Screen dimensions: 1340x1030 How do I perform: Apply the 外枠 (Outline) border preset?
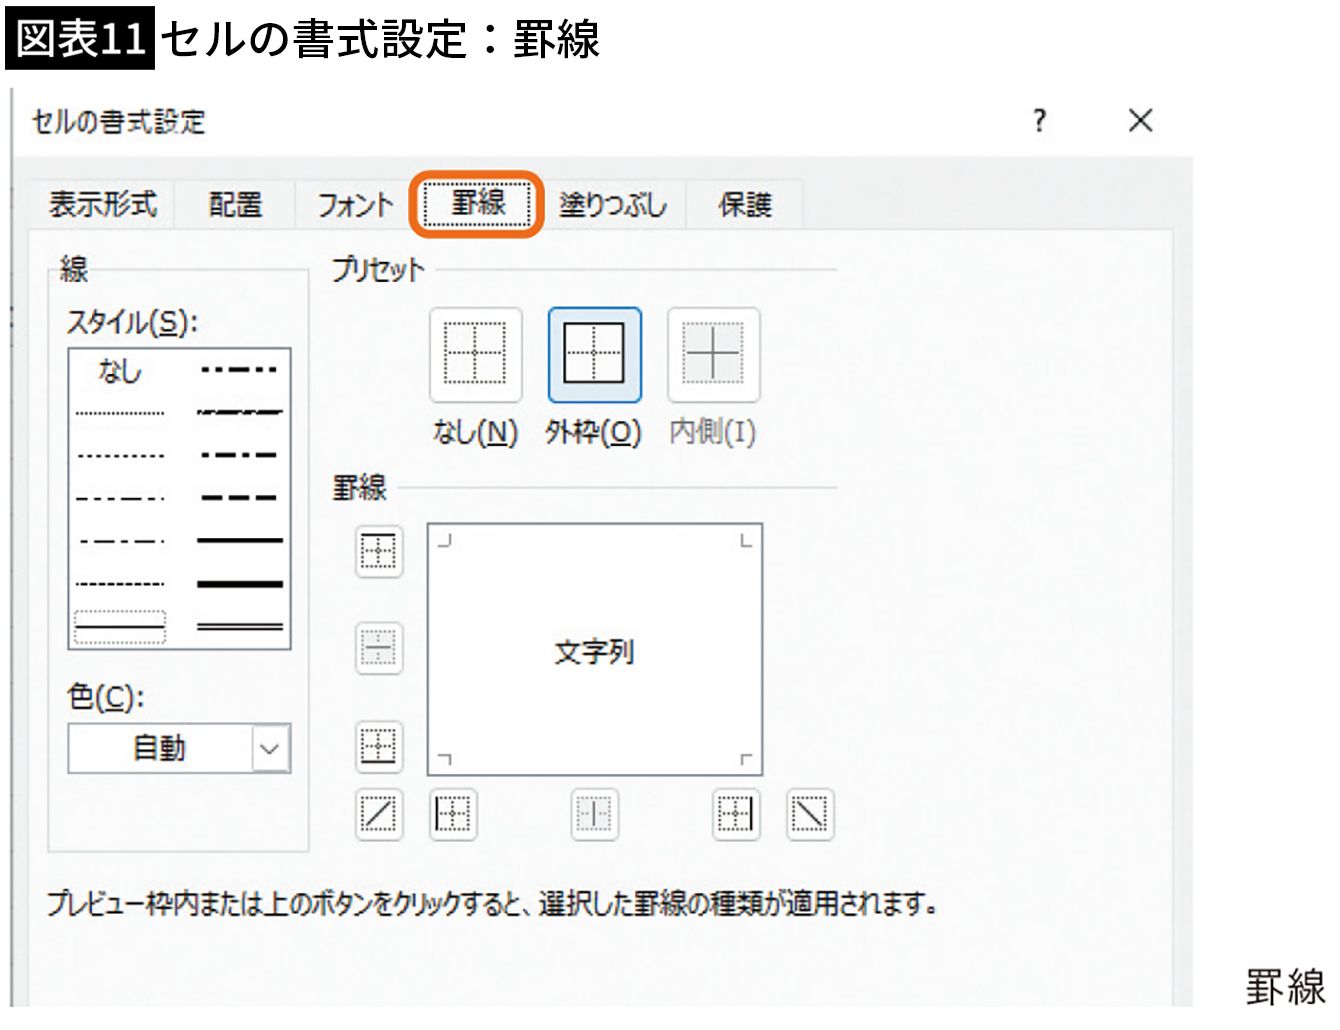594,354
